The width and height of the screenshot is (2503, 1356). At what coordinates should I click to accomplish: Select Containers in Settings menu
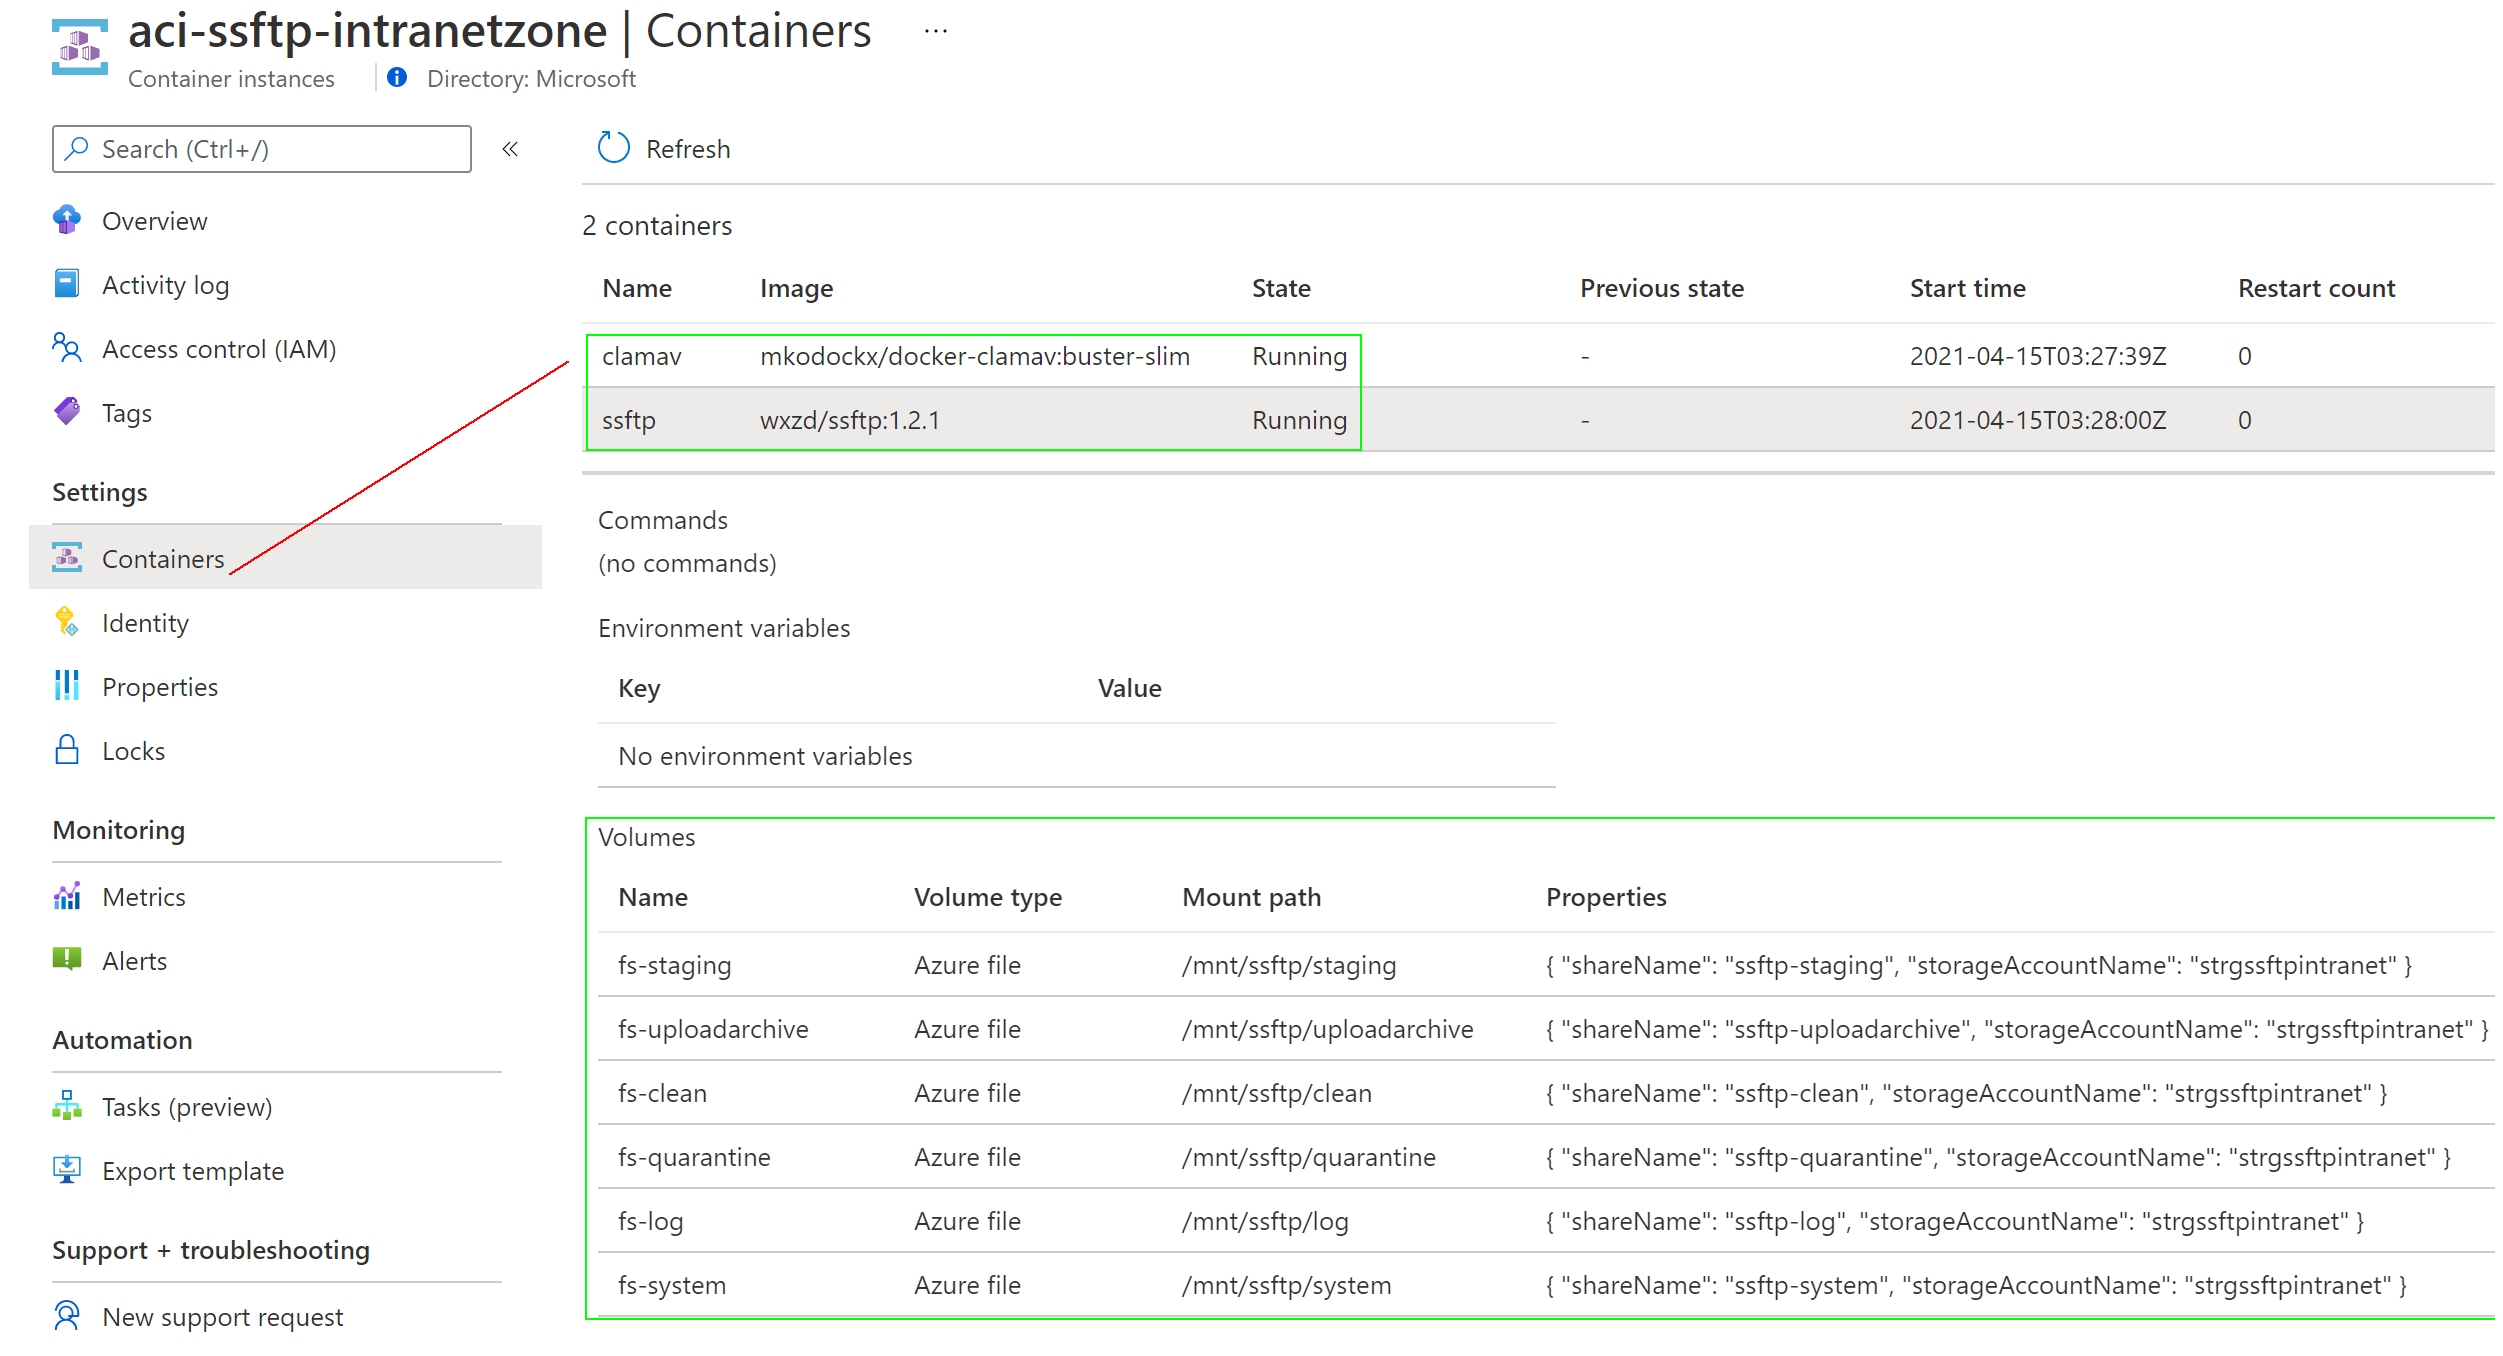[163, 559]
